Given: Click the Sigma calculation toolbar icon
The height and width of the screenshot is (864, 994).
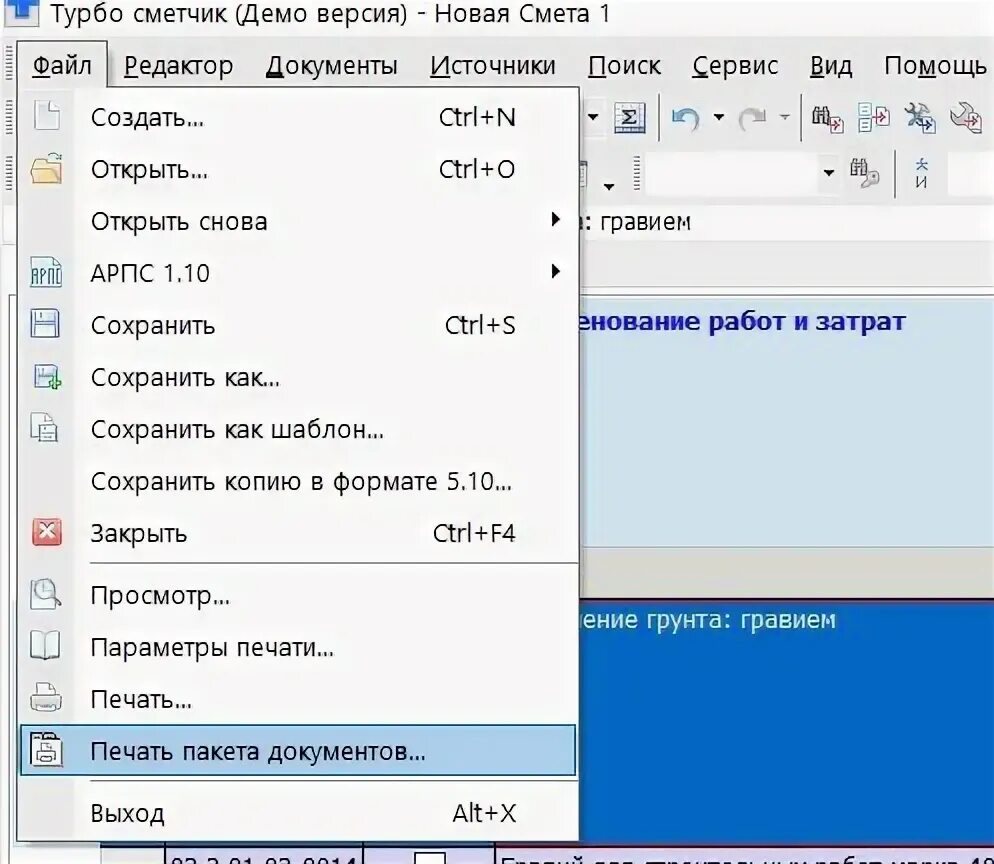Looking at the screenshot, I should coord(629,117).
